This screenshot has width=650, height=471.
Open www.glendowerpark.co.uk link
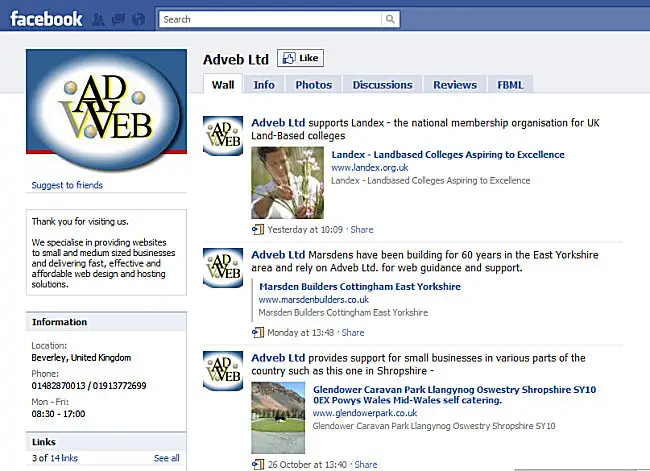tap(365, 413)
